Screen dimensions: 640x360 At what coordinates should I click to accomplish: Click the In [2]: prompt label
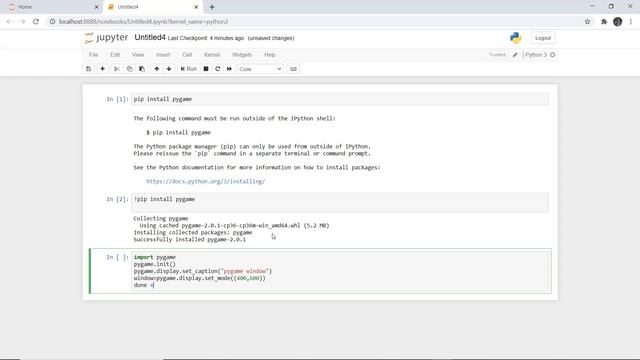click(x=117, y=199)
